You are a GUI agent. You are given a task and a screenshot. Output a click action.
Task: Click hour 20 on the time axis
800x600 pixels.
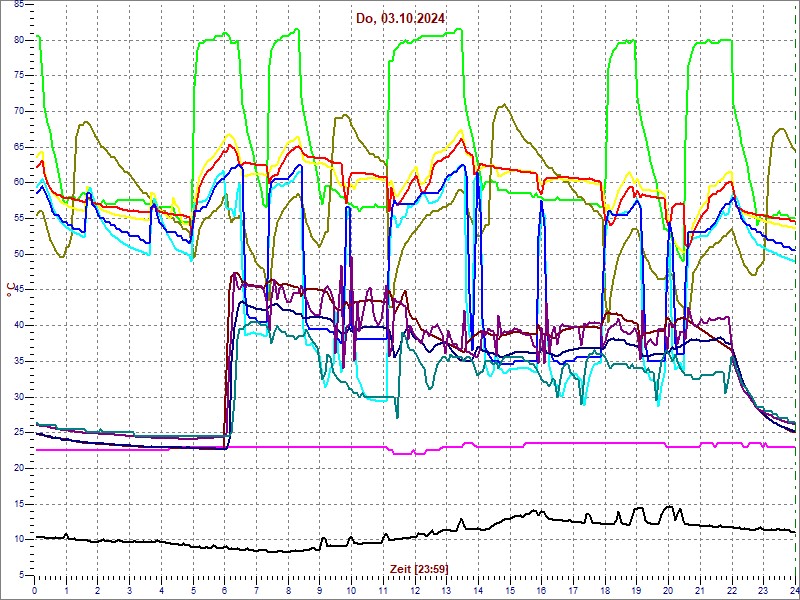[x=668, y=590]
